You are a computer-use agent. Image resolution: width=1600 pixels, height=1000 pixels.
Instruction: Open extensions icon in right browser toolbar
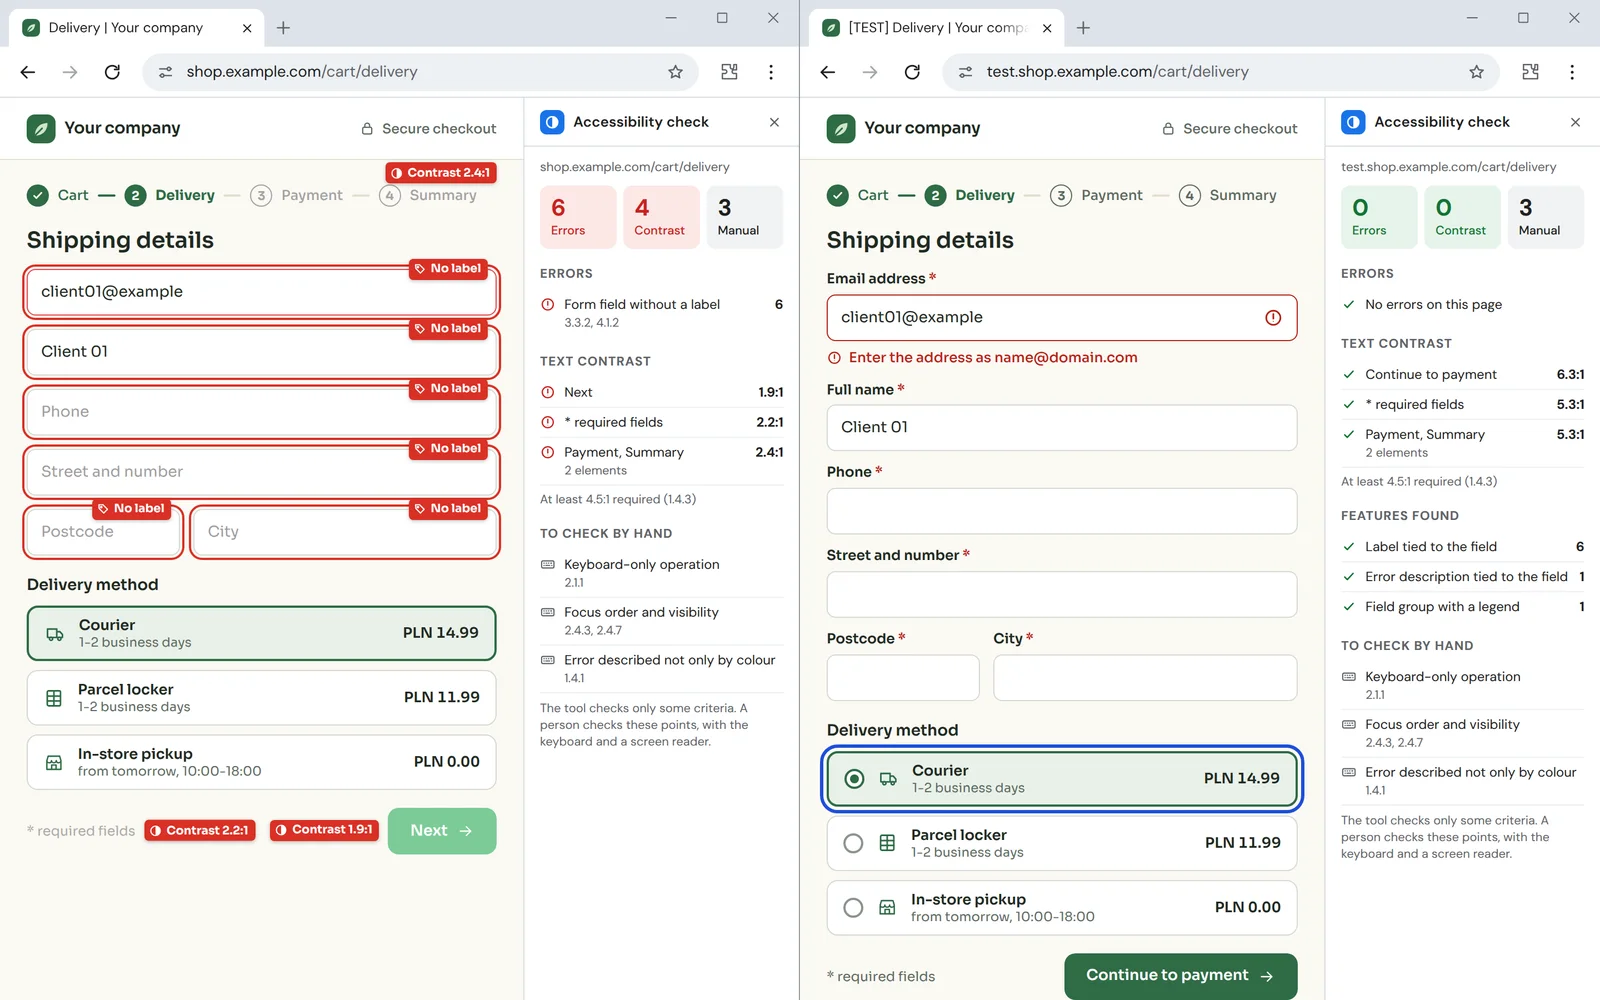[1530, 72]
